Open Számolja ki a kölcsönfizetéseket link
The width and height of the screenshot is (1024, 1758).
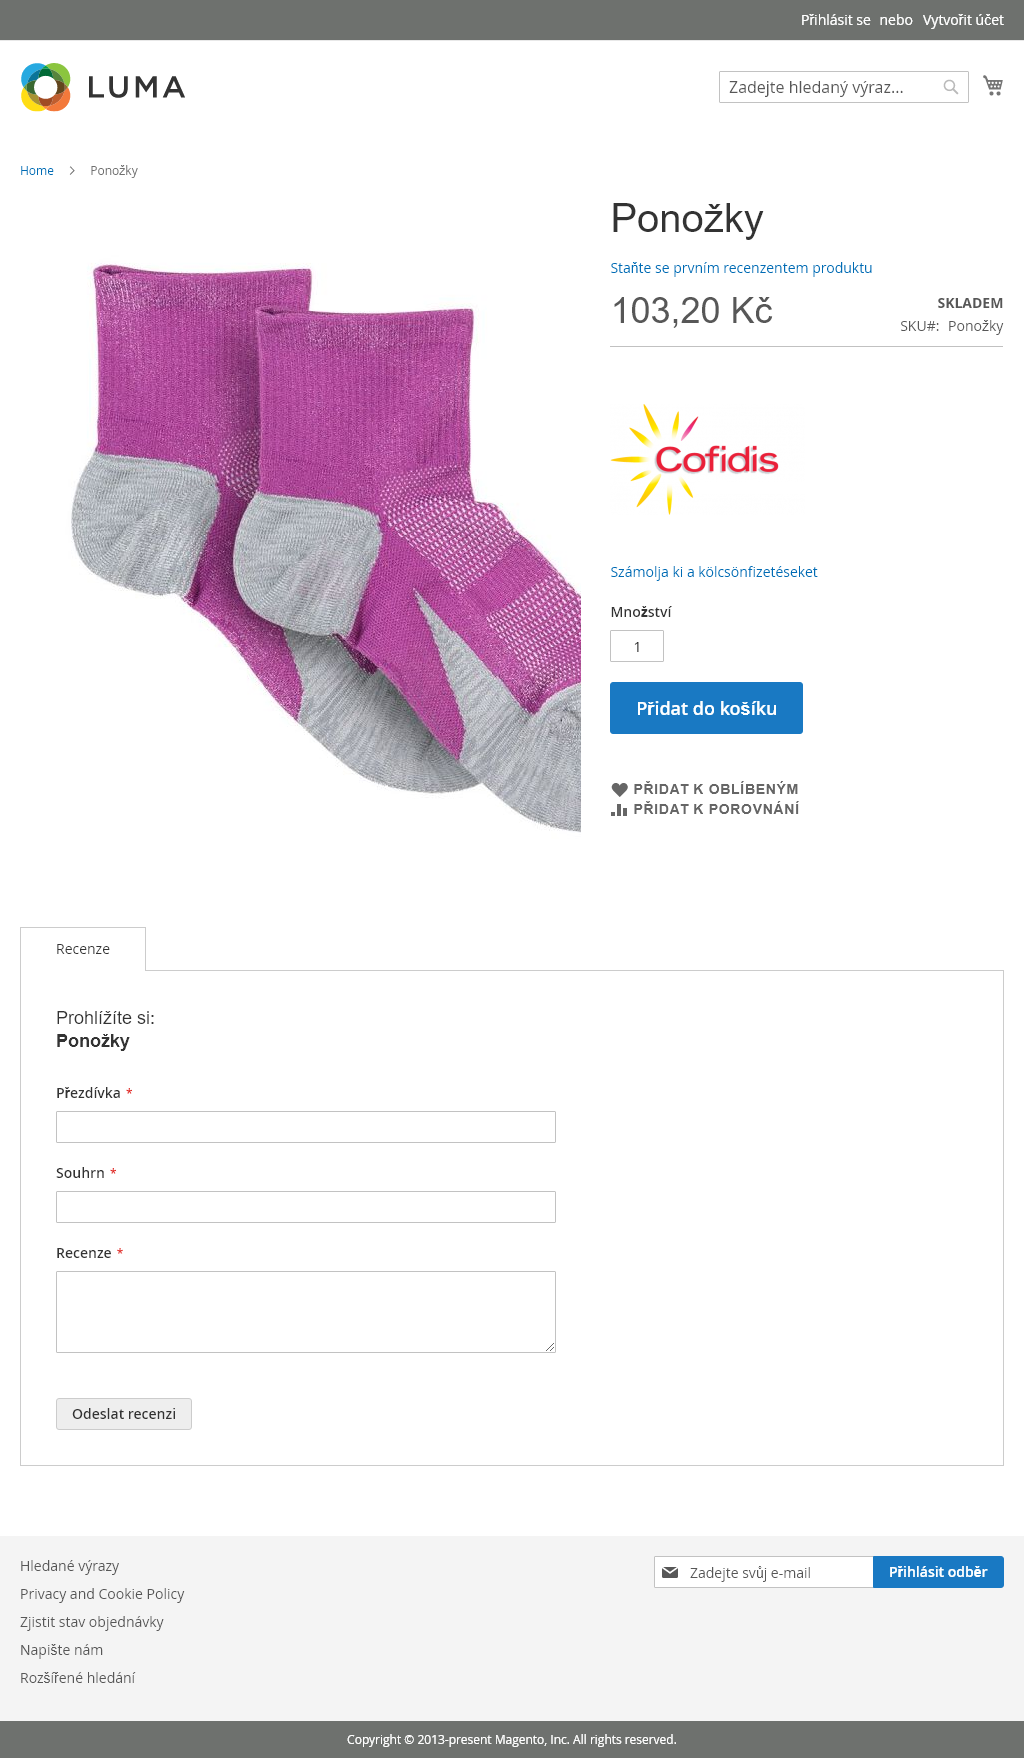pos(714,572)
